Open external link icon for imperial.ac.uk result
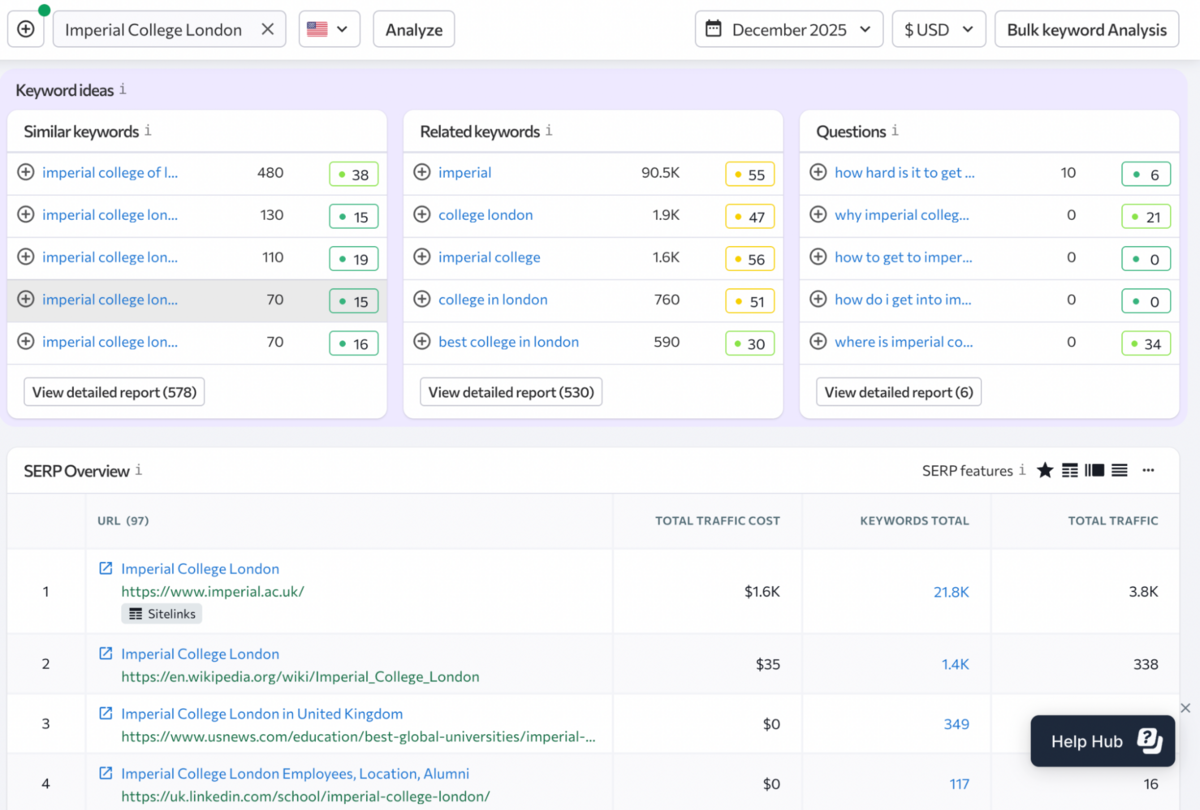The height and width of the screenshot is (810, 1200). pyautogui.click(x=106, y=568)
